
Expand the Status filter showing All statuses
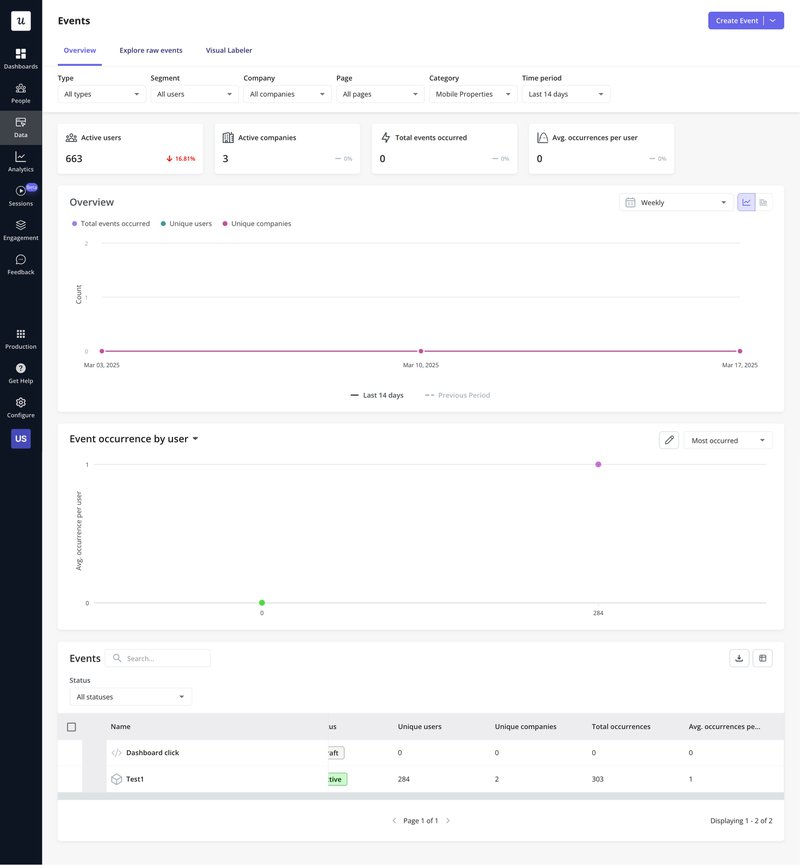pos(131,695)
